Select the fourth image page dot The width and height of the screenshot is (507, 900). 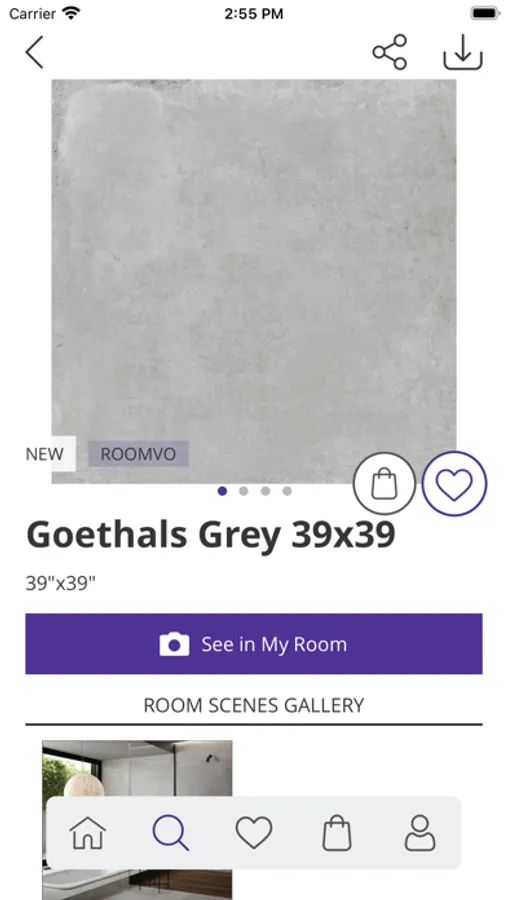287,491
